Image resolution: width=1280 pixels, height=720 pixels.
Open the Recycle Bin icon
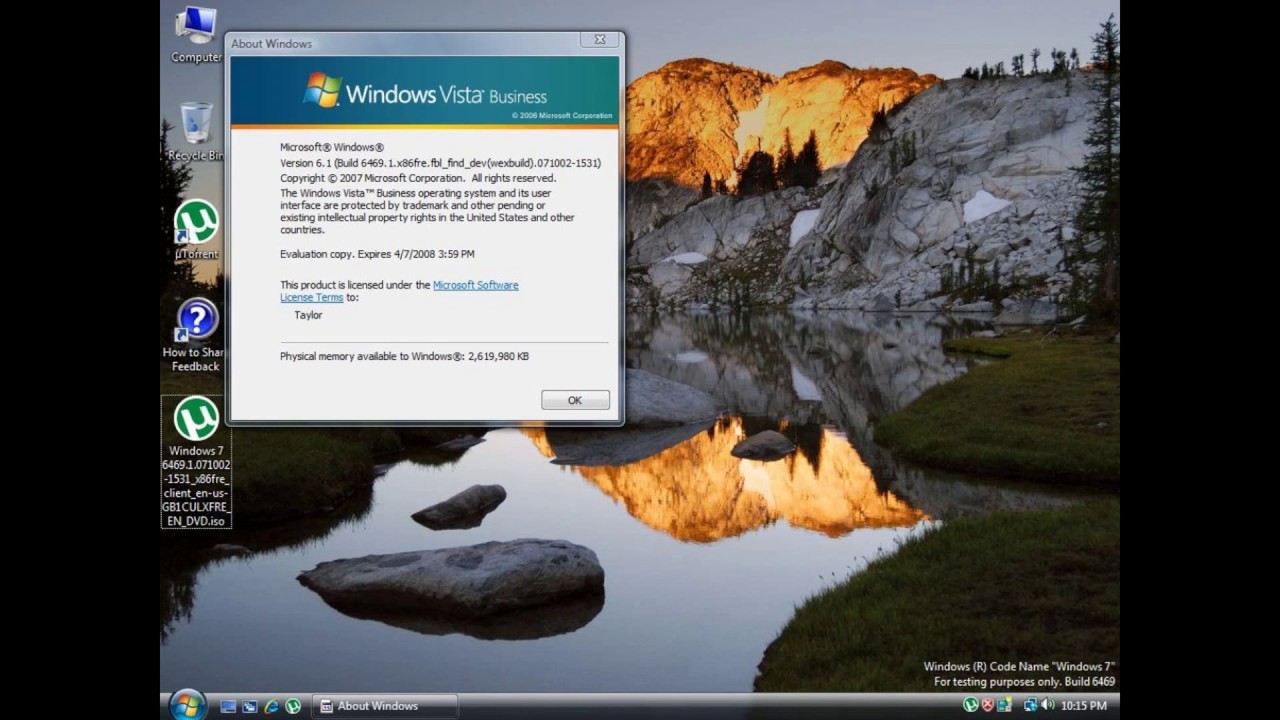196,131
